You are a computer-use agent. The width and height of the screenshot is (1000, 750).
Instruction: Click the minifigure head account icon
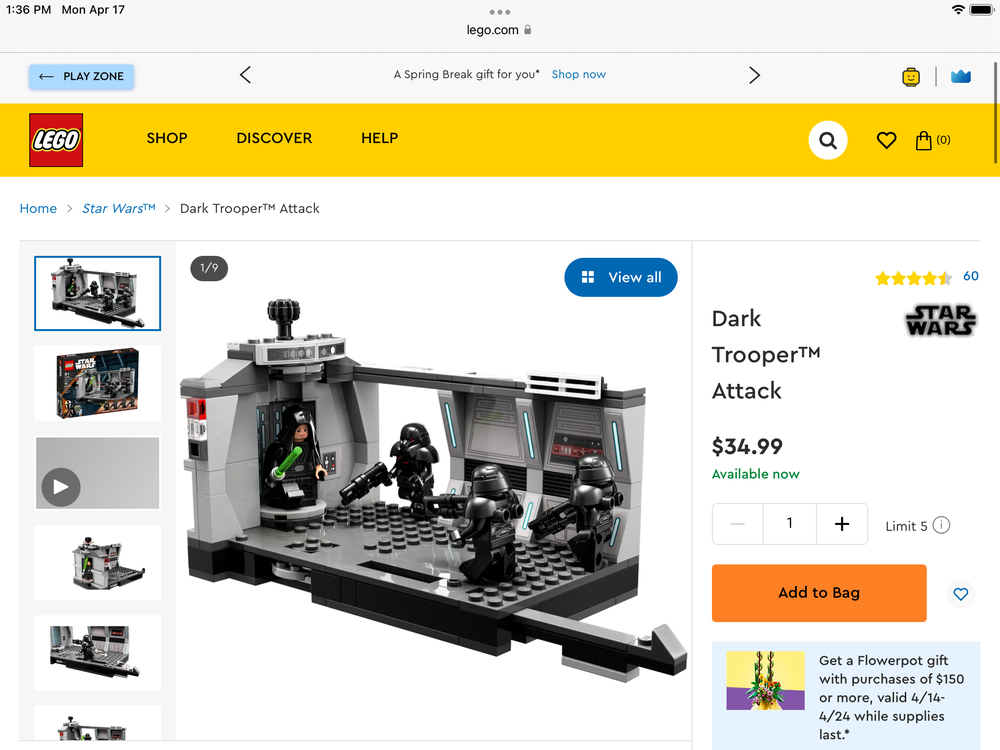point(911,77)
